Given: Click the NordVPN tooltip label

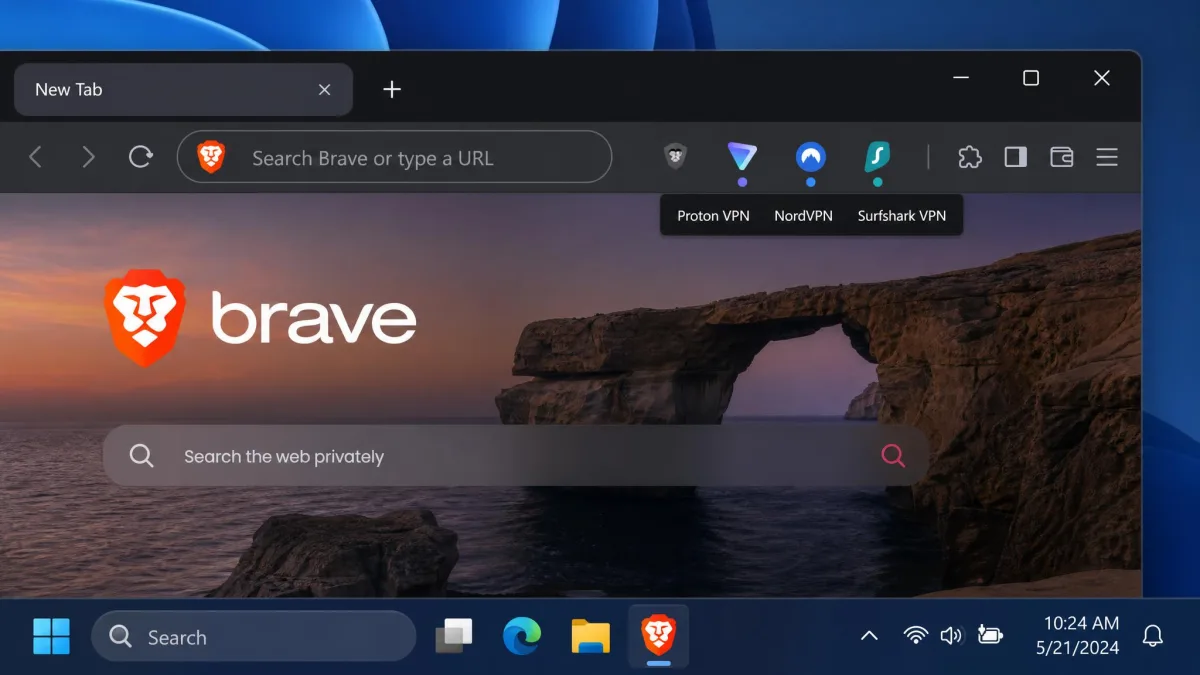Looking at the screenshot, I should click(803, 215).
